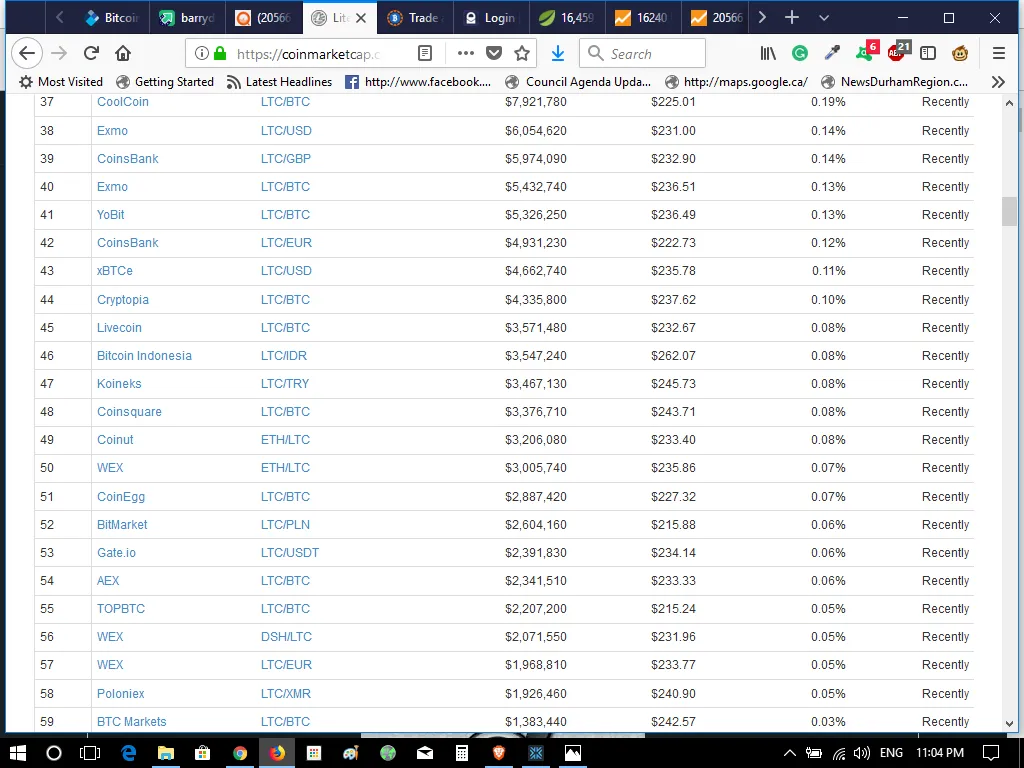Go back to the previous page
Screen dimensions: 1024x768
click(x=27, y=54)
